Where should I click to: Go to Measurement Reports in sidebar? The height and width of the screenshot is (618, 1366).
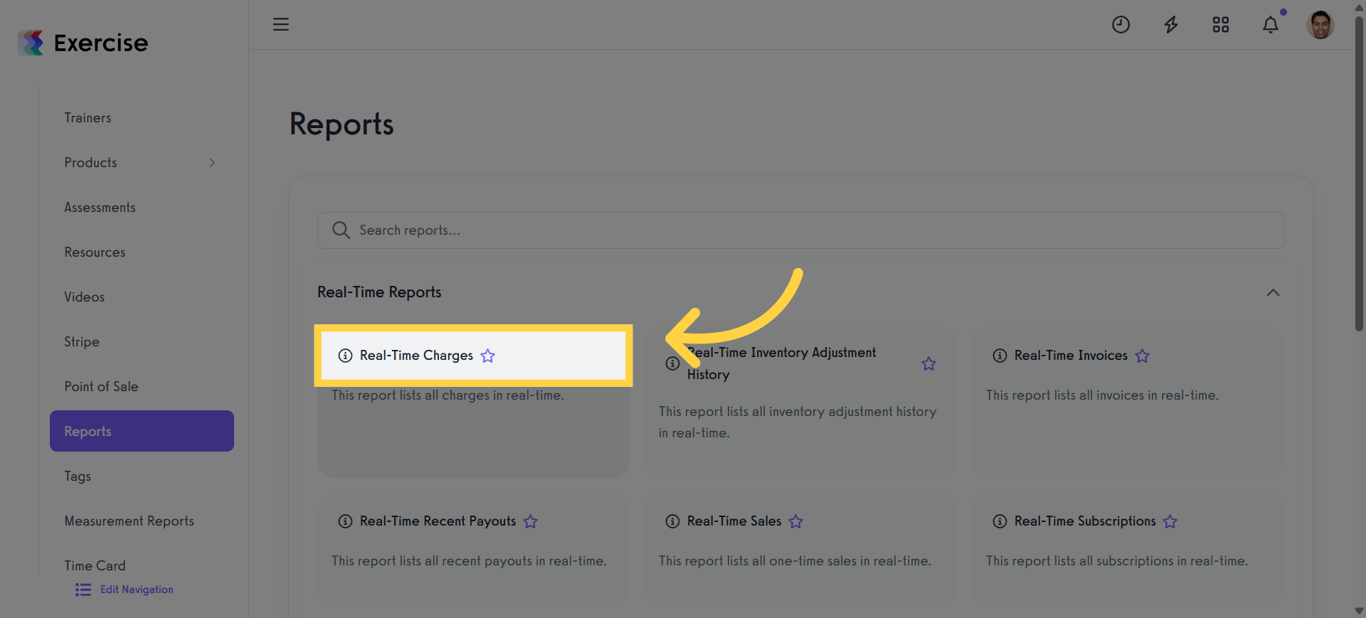click(x=129, y=521)
